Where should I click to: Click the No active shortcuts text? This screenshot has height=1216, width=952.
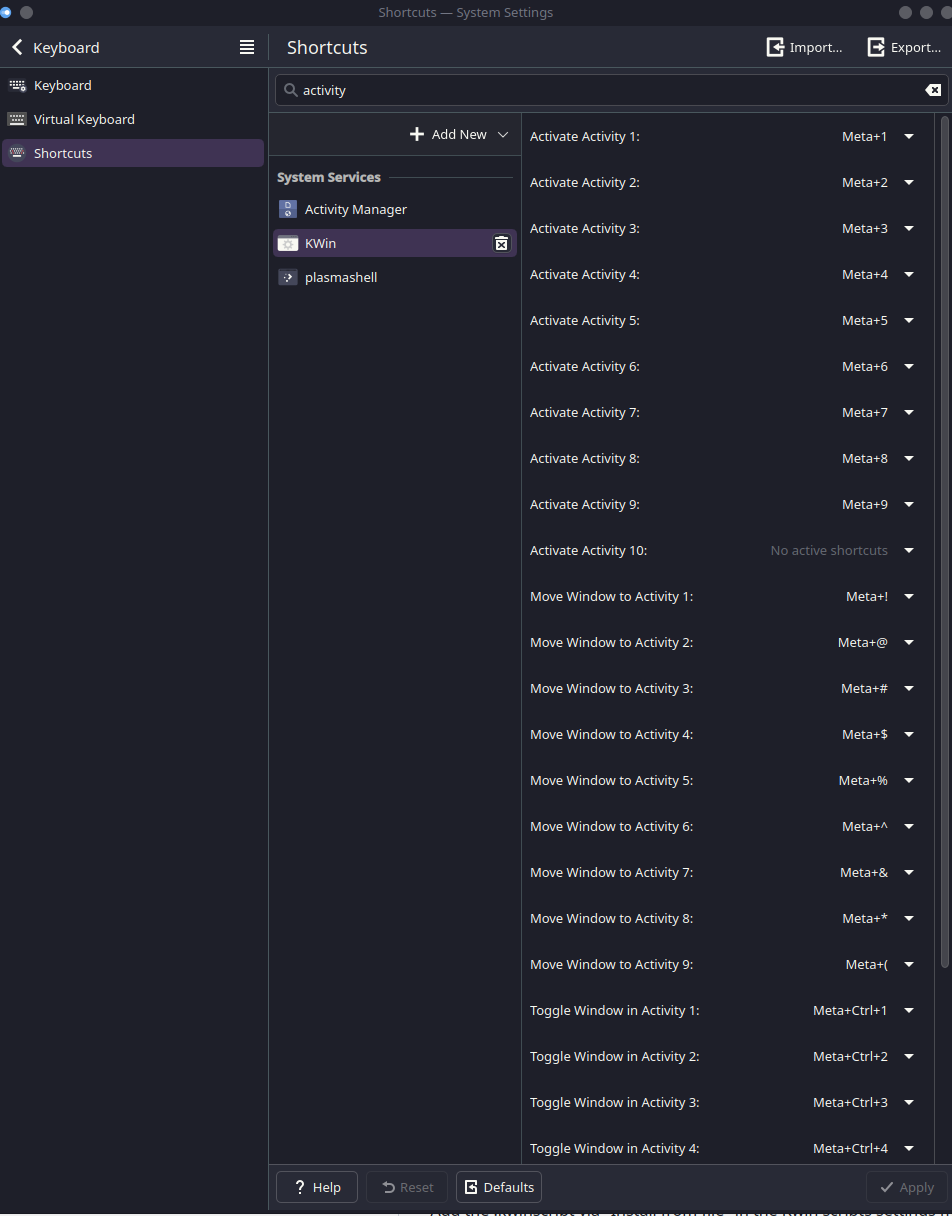pos(829,550)
